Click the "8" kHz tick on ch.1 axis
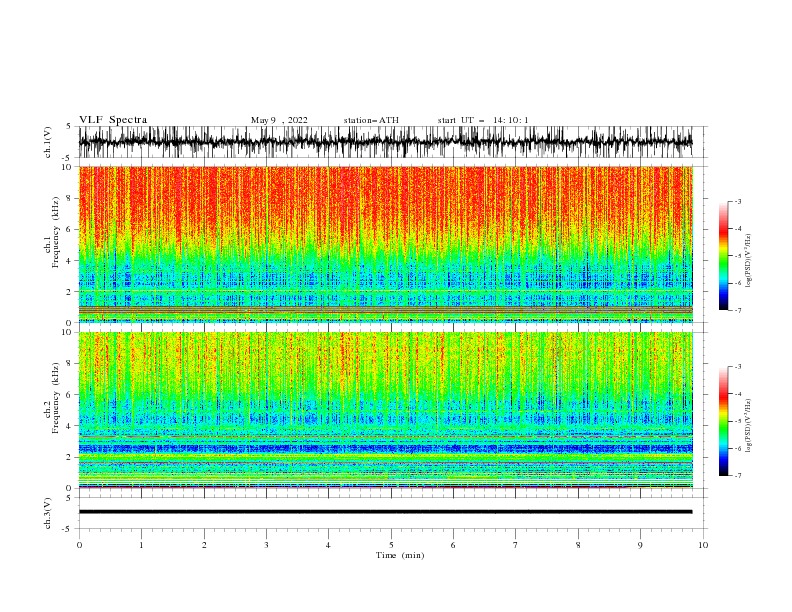Image resolution: width=792 pixels, height=612 pixels. coord(70,198)
